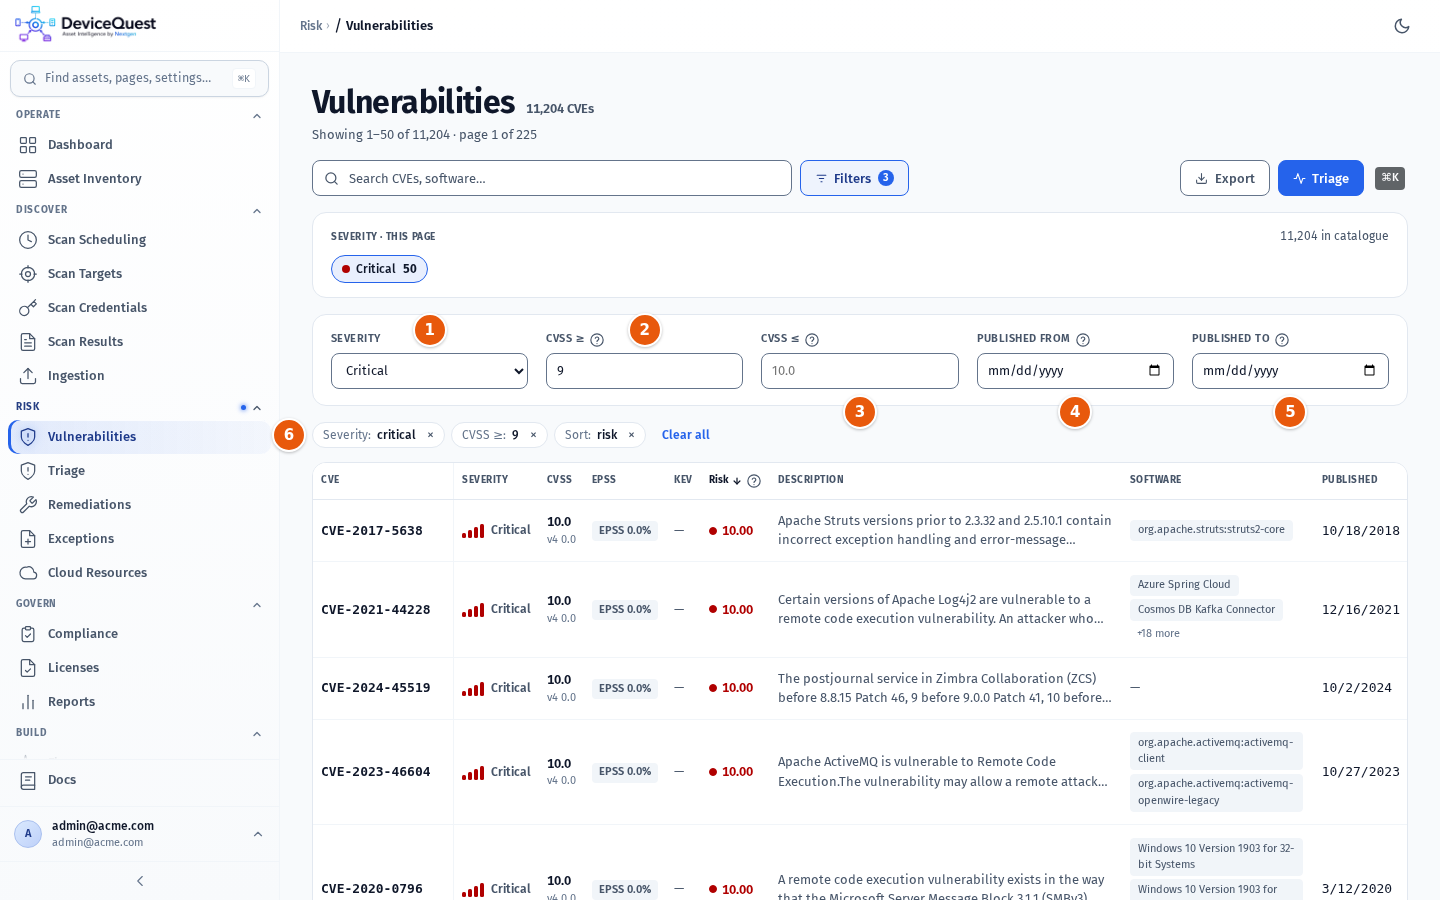Open the Severity dropdown
The width and height of the screenshot is (1440, 900).
coord(429,371)
